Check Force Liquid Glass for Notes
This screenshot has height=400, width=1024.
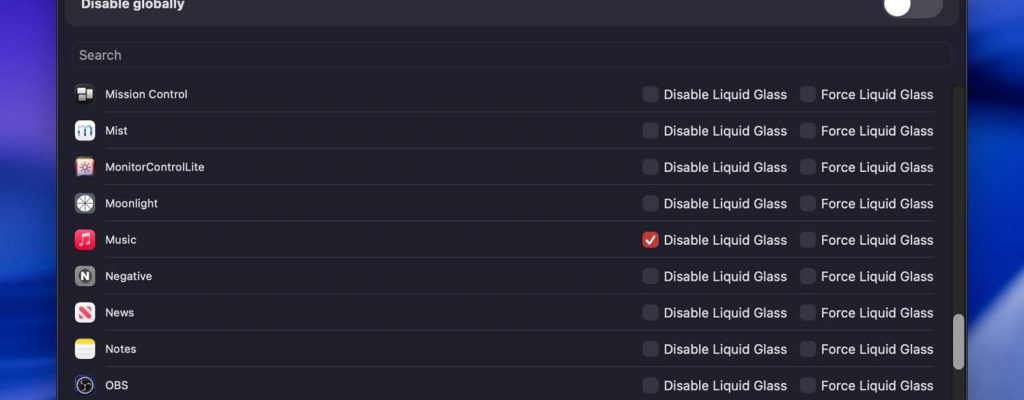pos(808,349)
